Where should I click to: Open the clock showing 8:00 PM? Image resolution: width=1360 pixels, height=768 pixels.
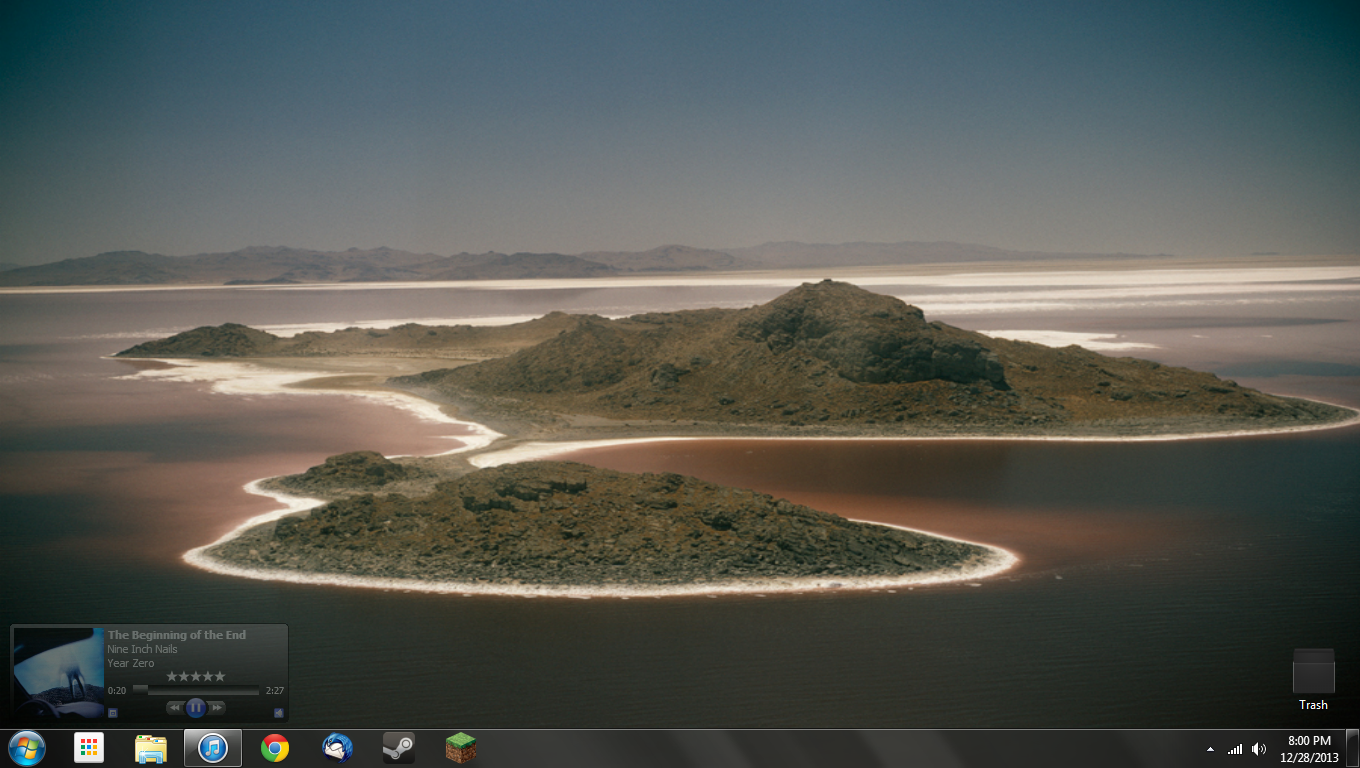click(x=1309, y=749)
